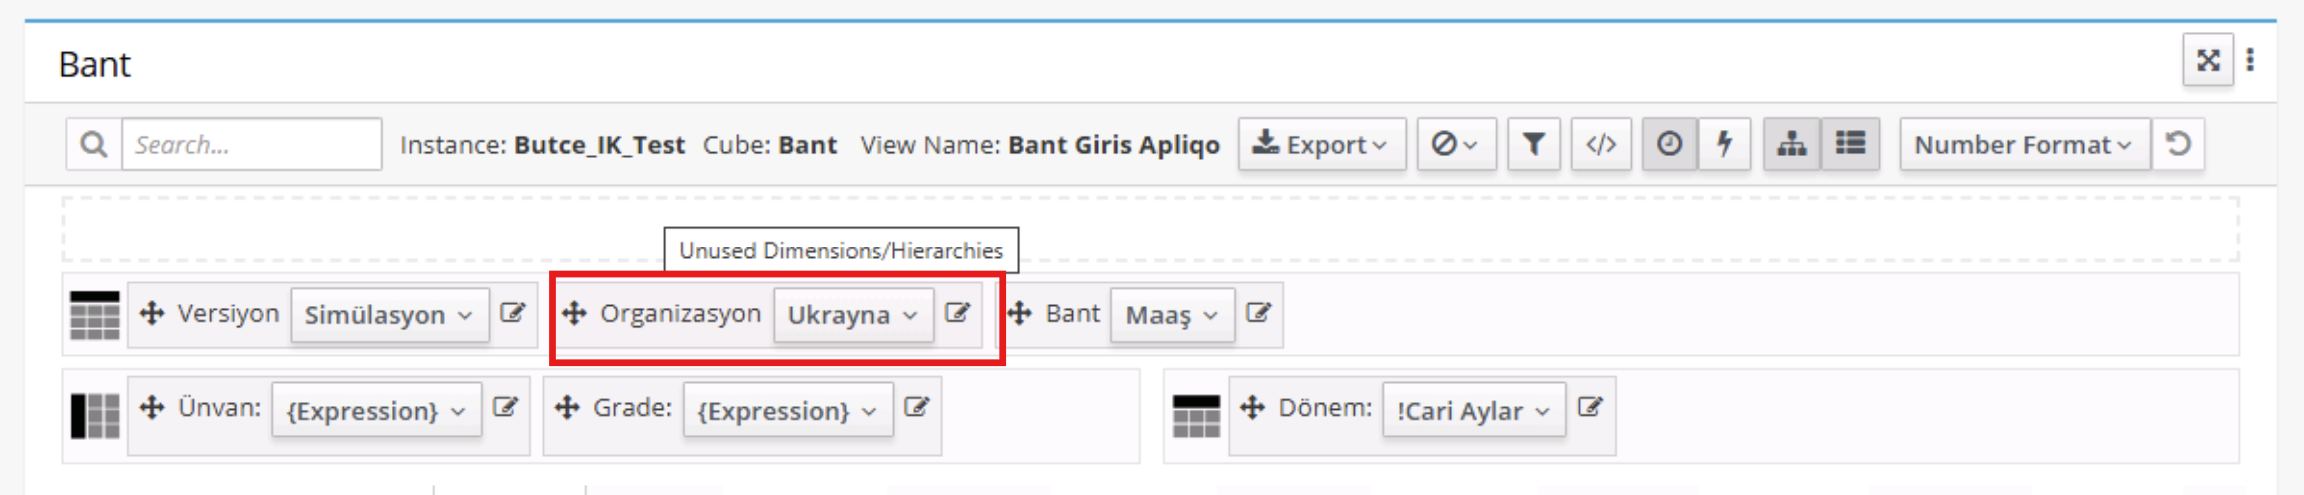This screenshot has height=495, width=2304.
Task: Click the reset undo arrow icon
Action: click(2178, 145)
